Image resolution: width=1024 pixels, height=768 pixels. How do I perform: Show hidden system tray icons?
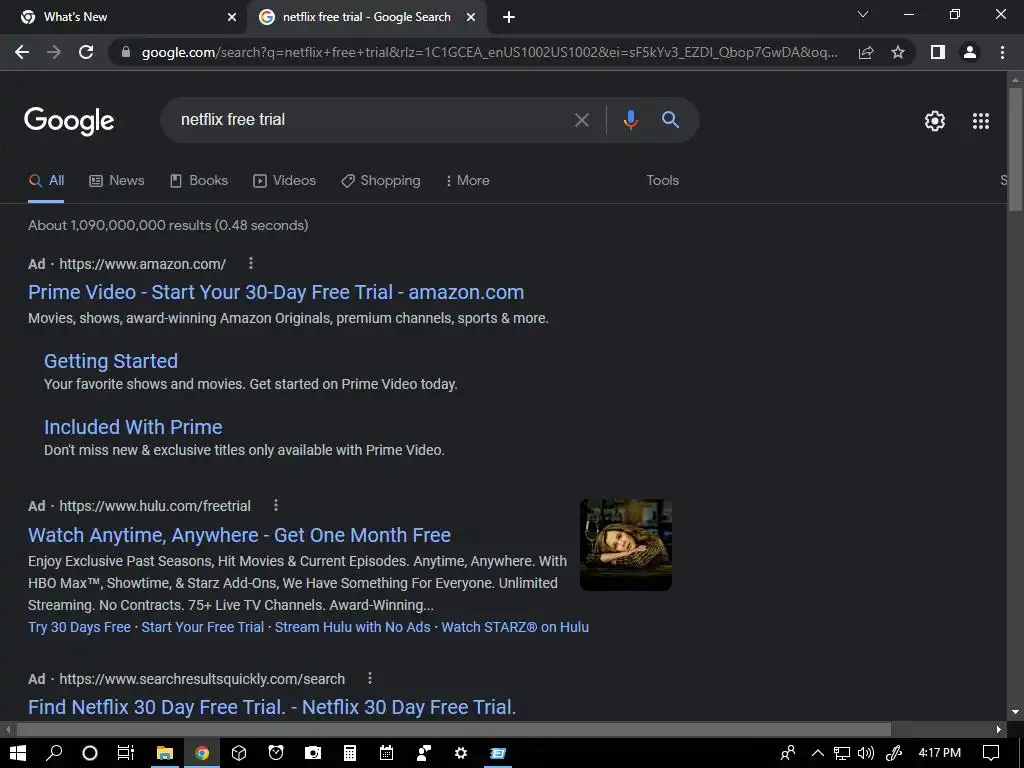pyautogui.click(x=817, y=753)
